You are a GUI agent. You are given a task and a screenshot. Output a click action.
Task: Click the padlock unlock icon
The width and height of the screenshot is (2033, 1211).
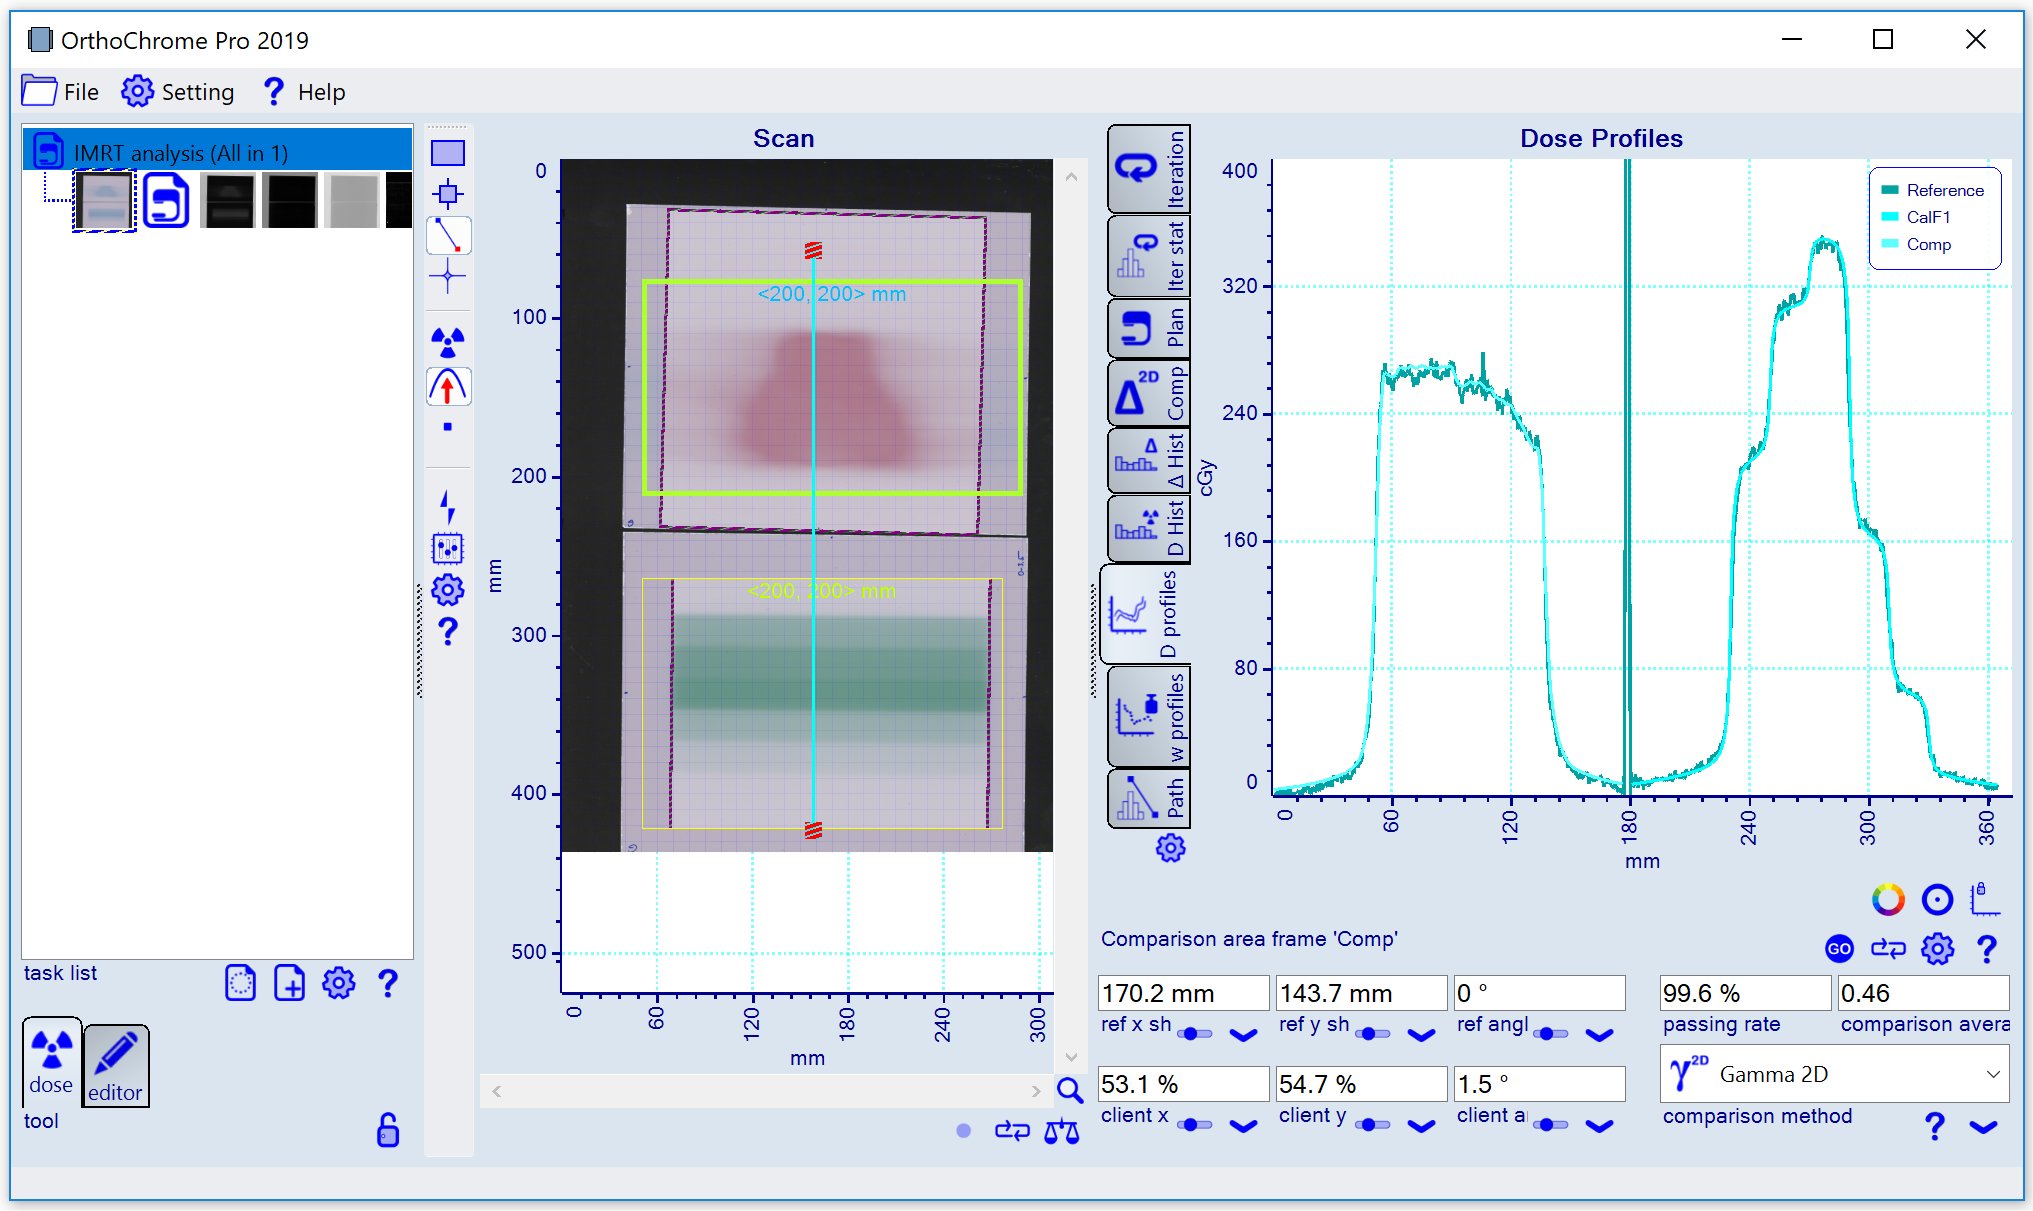point(387,1130)
